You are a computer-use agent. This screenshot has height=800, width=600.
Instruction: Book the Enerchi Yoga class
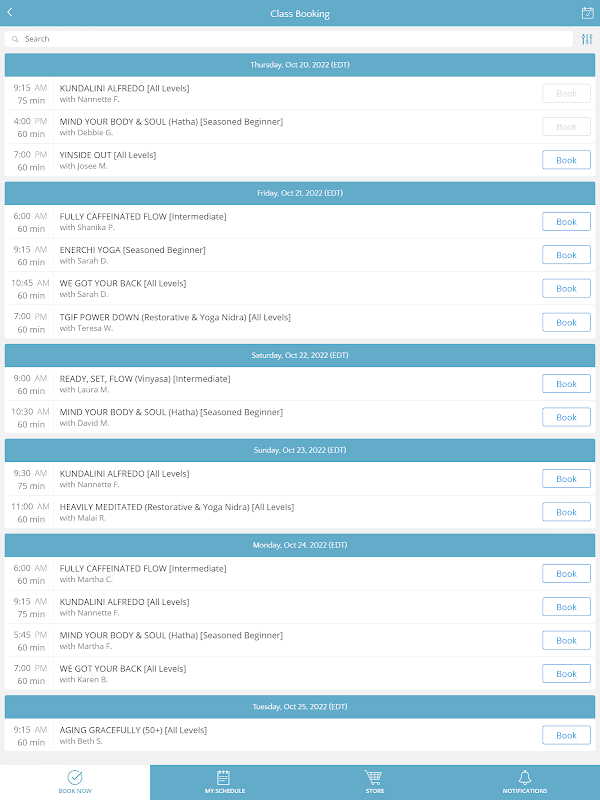(566, 255)
